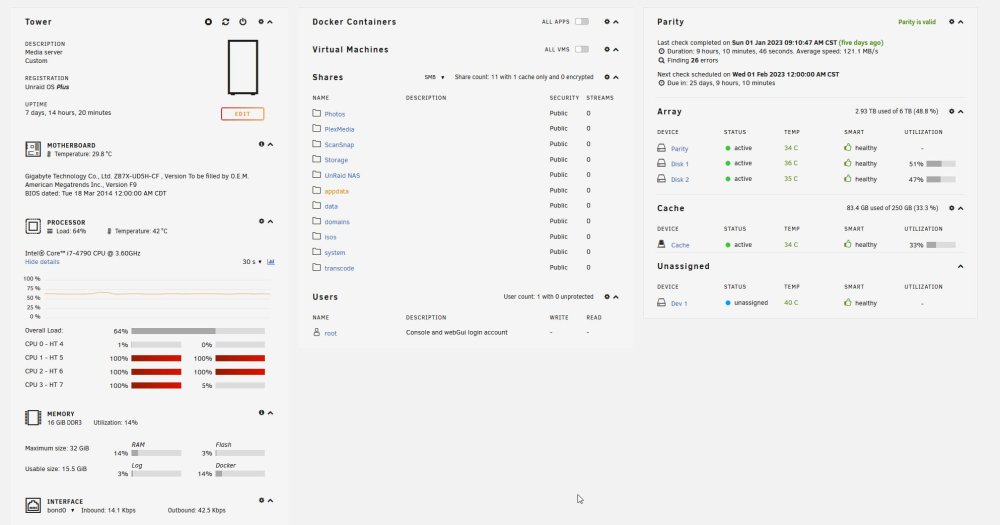Collapse the Unassigned devices section
Image resolution: width=1000 pixels, height=525 pixels.
tap(960, 266)
